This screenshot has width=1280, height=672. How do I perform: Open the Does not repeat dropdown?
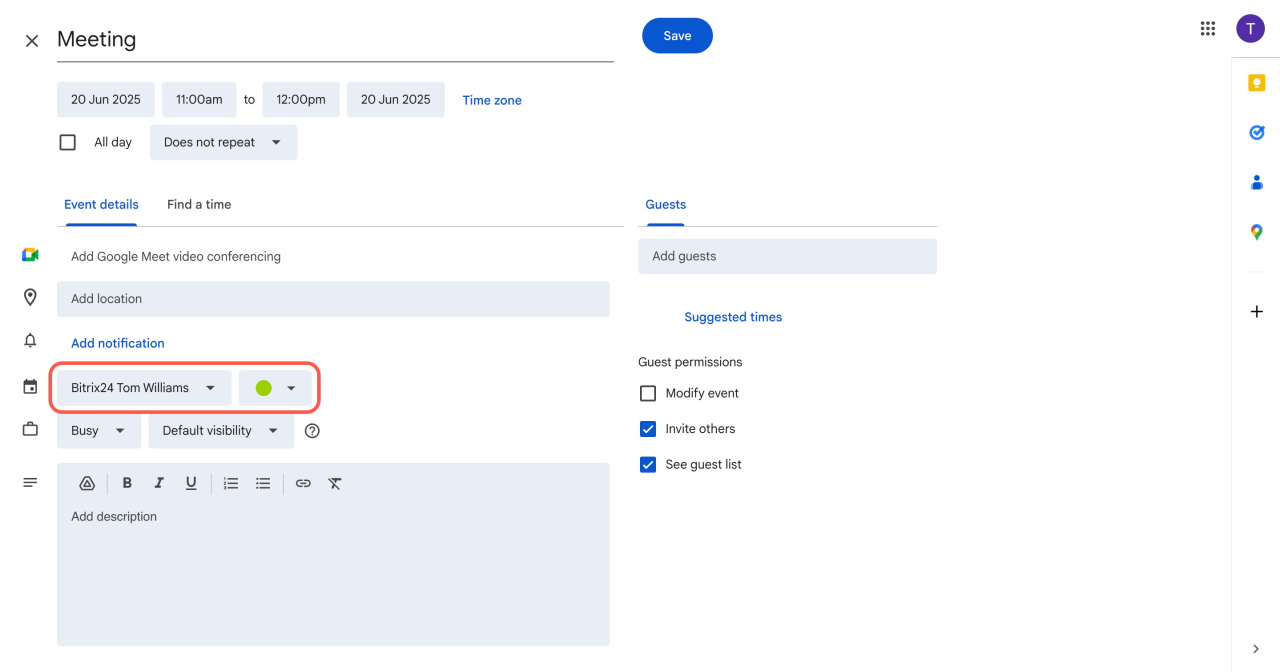(x=223, y=142)
